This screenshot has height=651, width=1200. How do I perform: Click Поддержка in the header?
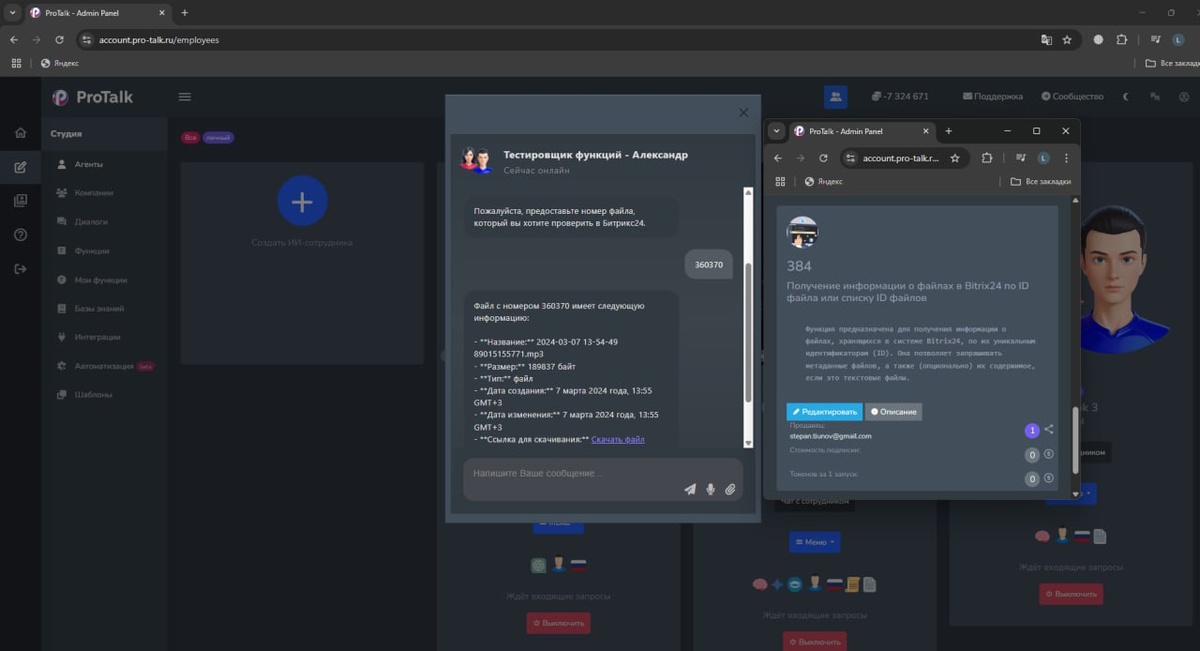coord(993,97)
